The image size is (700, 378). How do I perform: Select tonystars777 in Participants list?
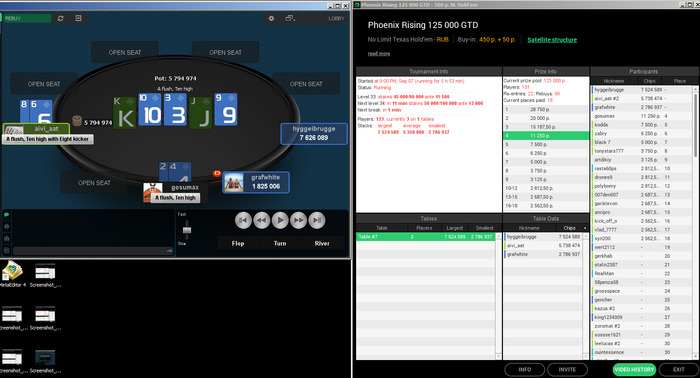click(x=642, y=151)
